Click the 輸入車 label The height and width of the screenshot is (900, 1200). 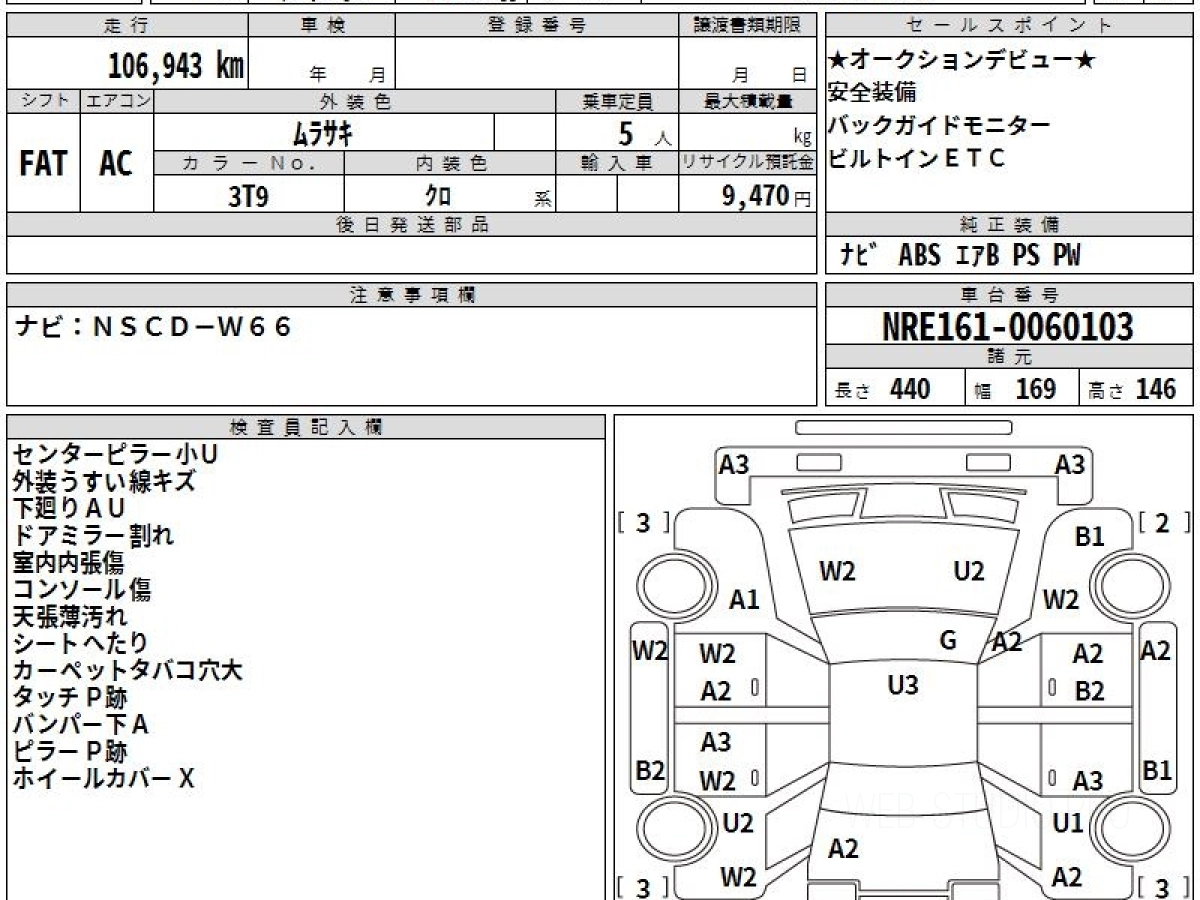click(x=617, y=163)
